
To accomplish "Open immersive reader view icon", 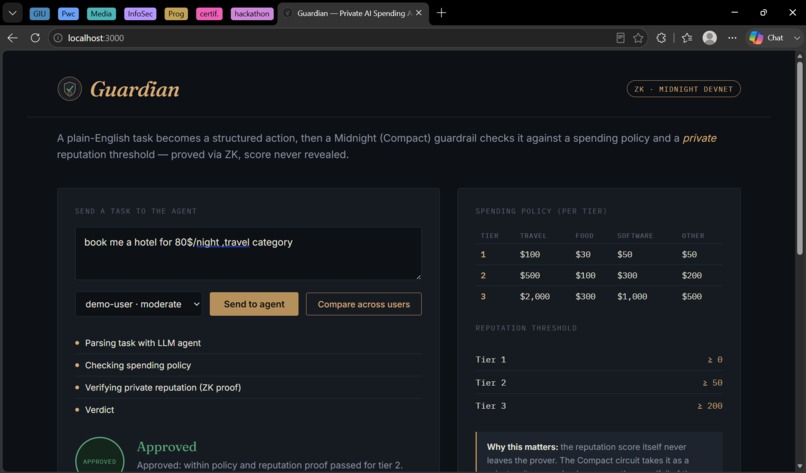I will coord(620,38).
